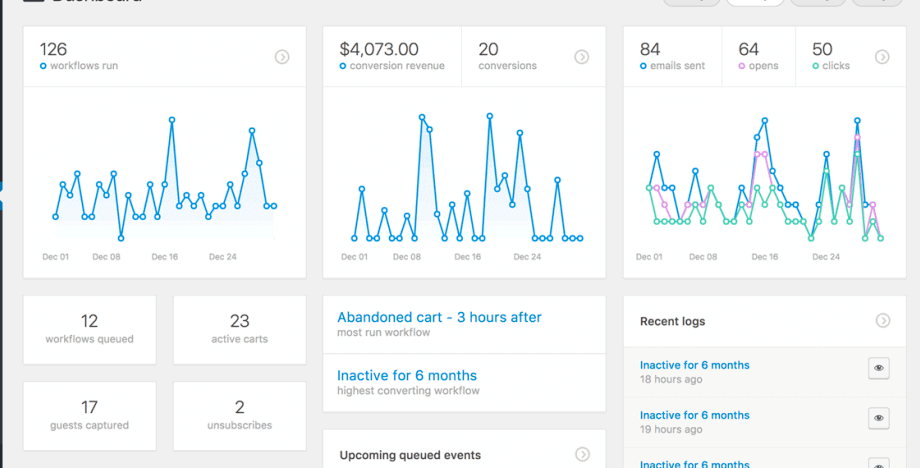920x468 pixels.
Task: Open emails sent report arrow
Action: point(882,57)
